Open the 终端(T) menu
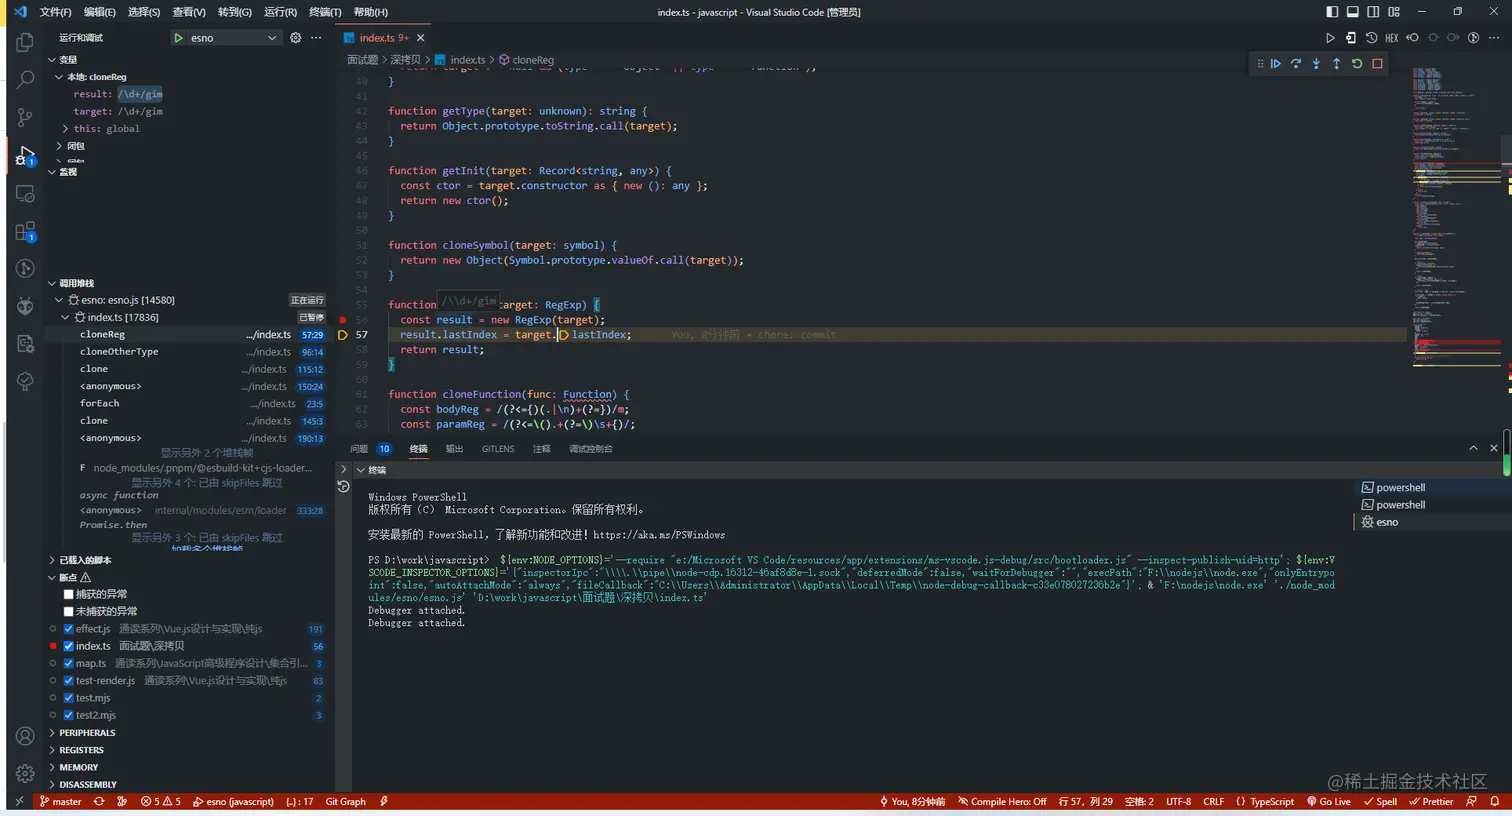 (x=325, y=12)
